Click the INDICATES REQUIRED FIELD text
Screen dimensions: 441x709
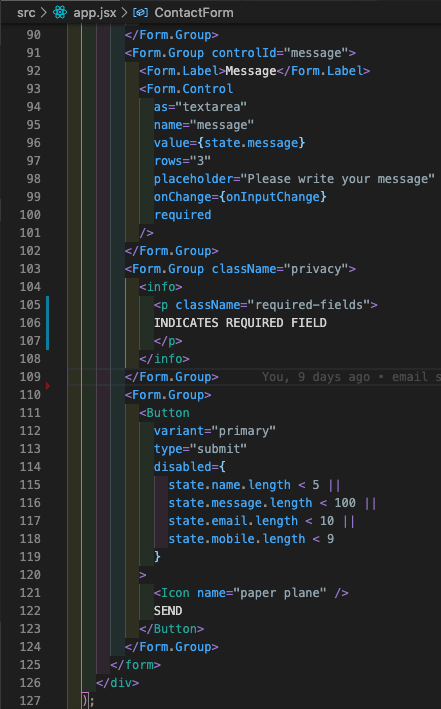pos(240,323)
